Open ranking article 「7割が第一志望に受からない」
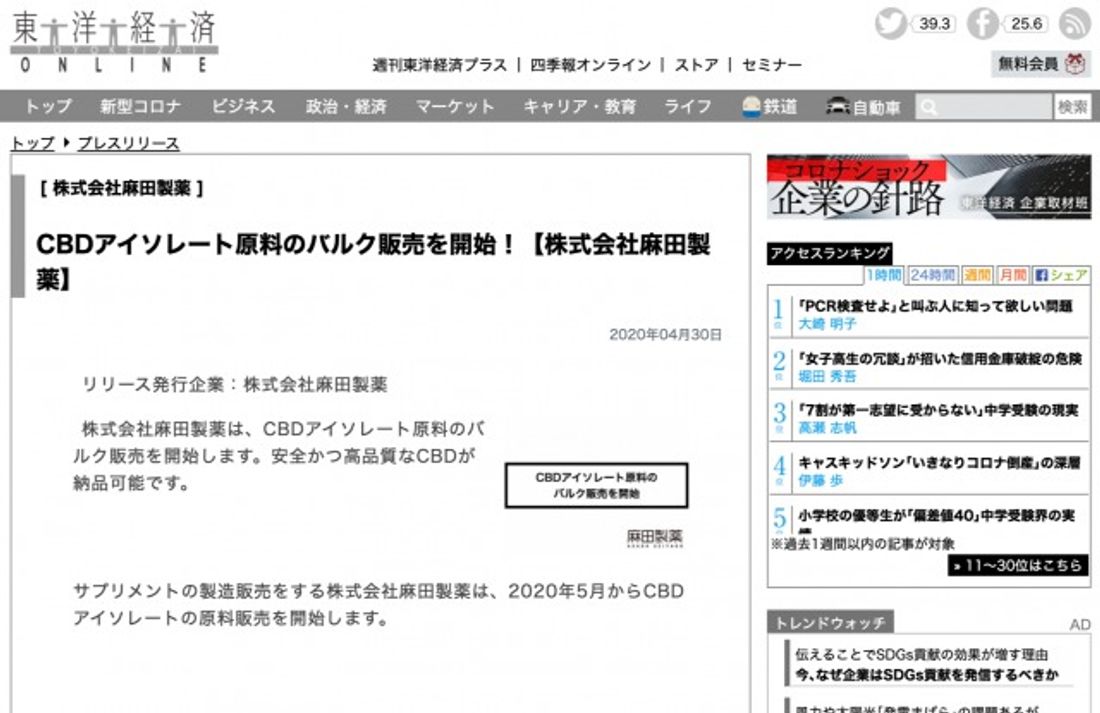The height and width of the screenshot is (713, 1100). [938, 411]
